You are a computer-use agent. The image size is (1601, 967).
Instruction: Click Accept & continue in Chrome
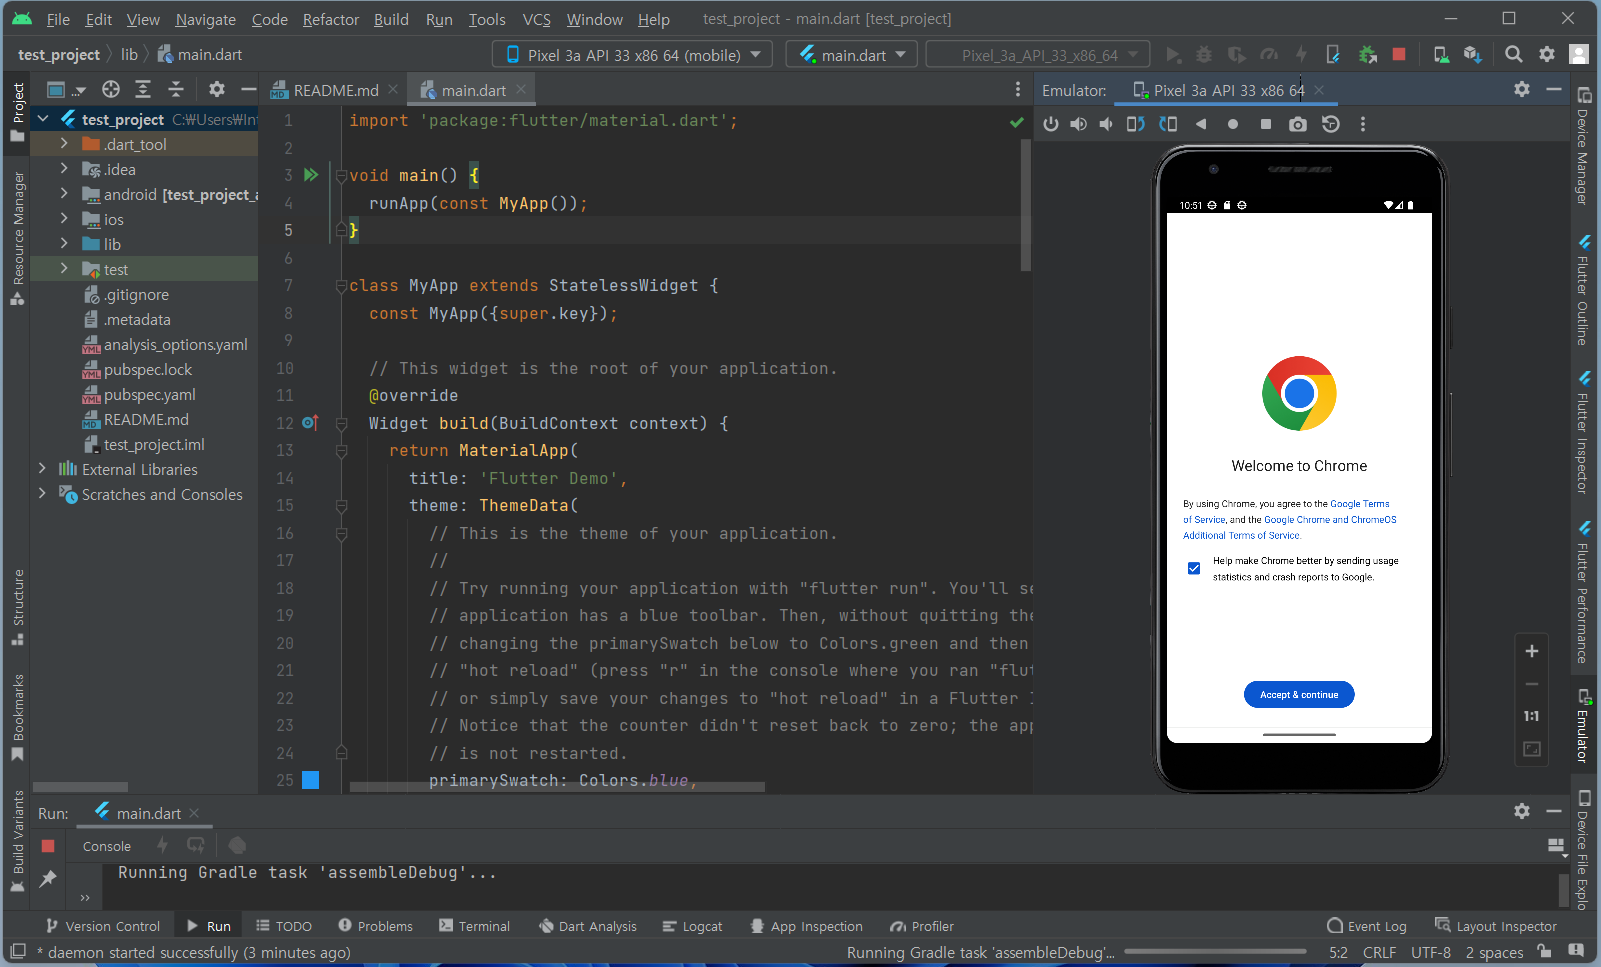coord(1299,694)
